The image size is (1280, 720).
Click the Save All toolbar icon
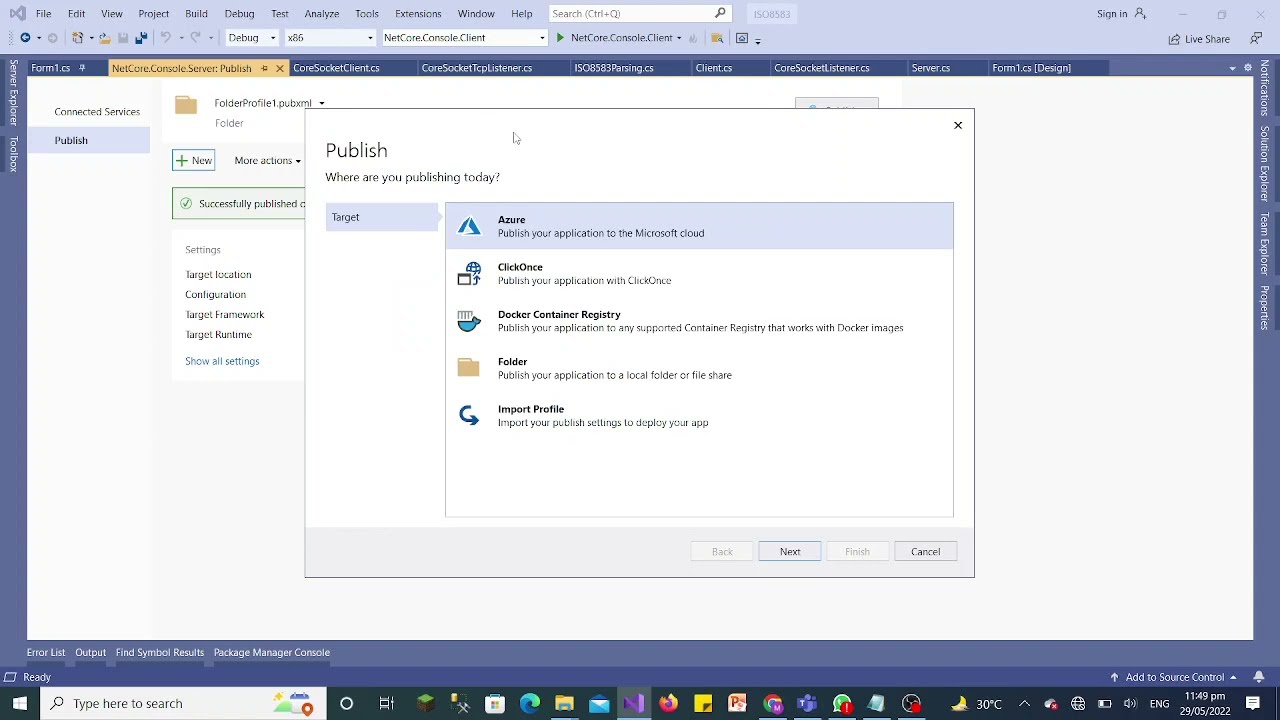pos(141,38)
